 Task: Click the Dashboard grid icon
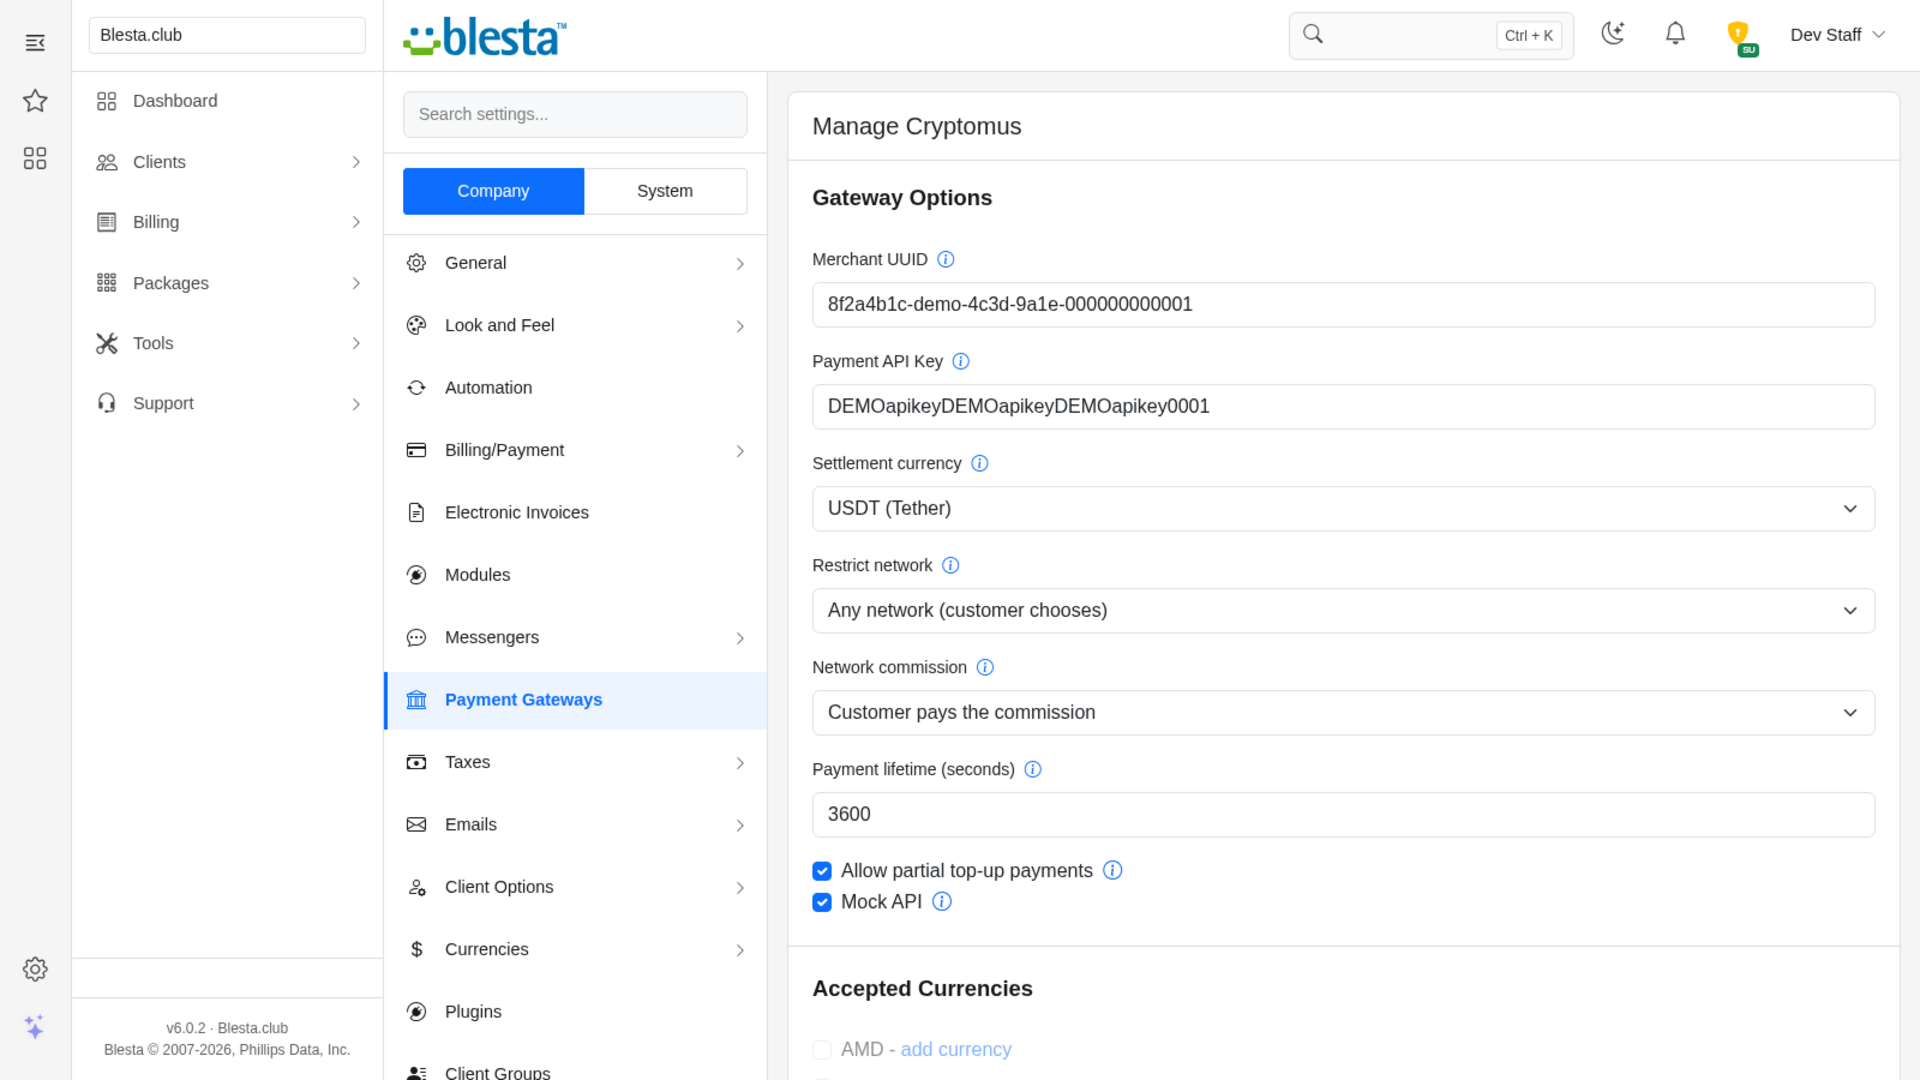[x=107, y=101]
